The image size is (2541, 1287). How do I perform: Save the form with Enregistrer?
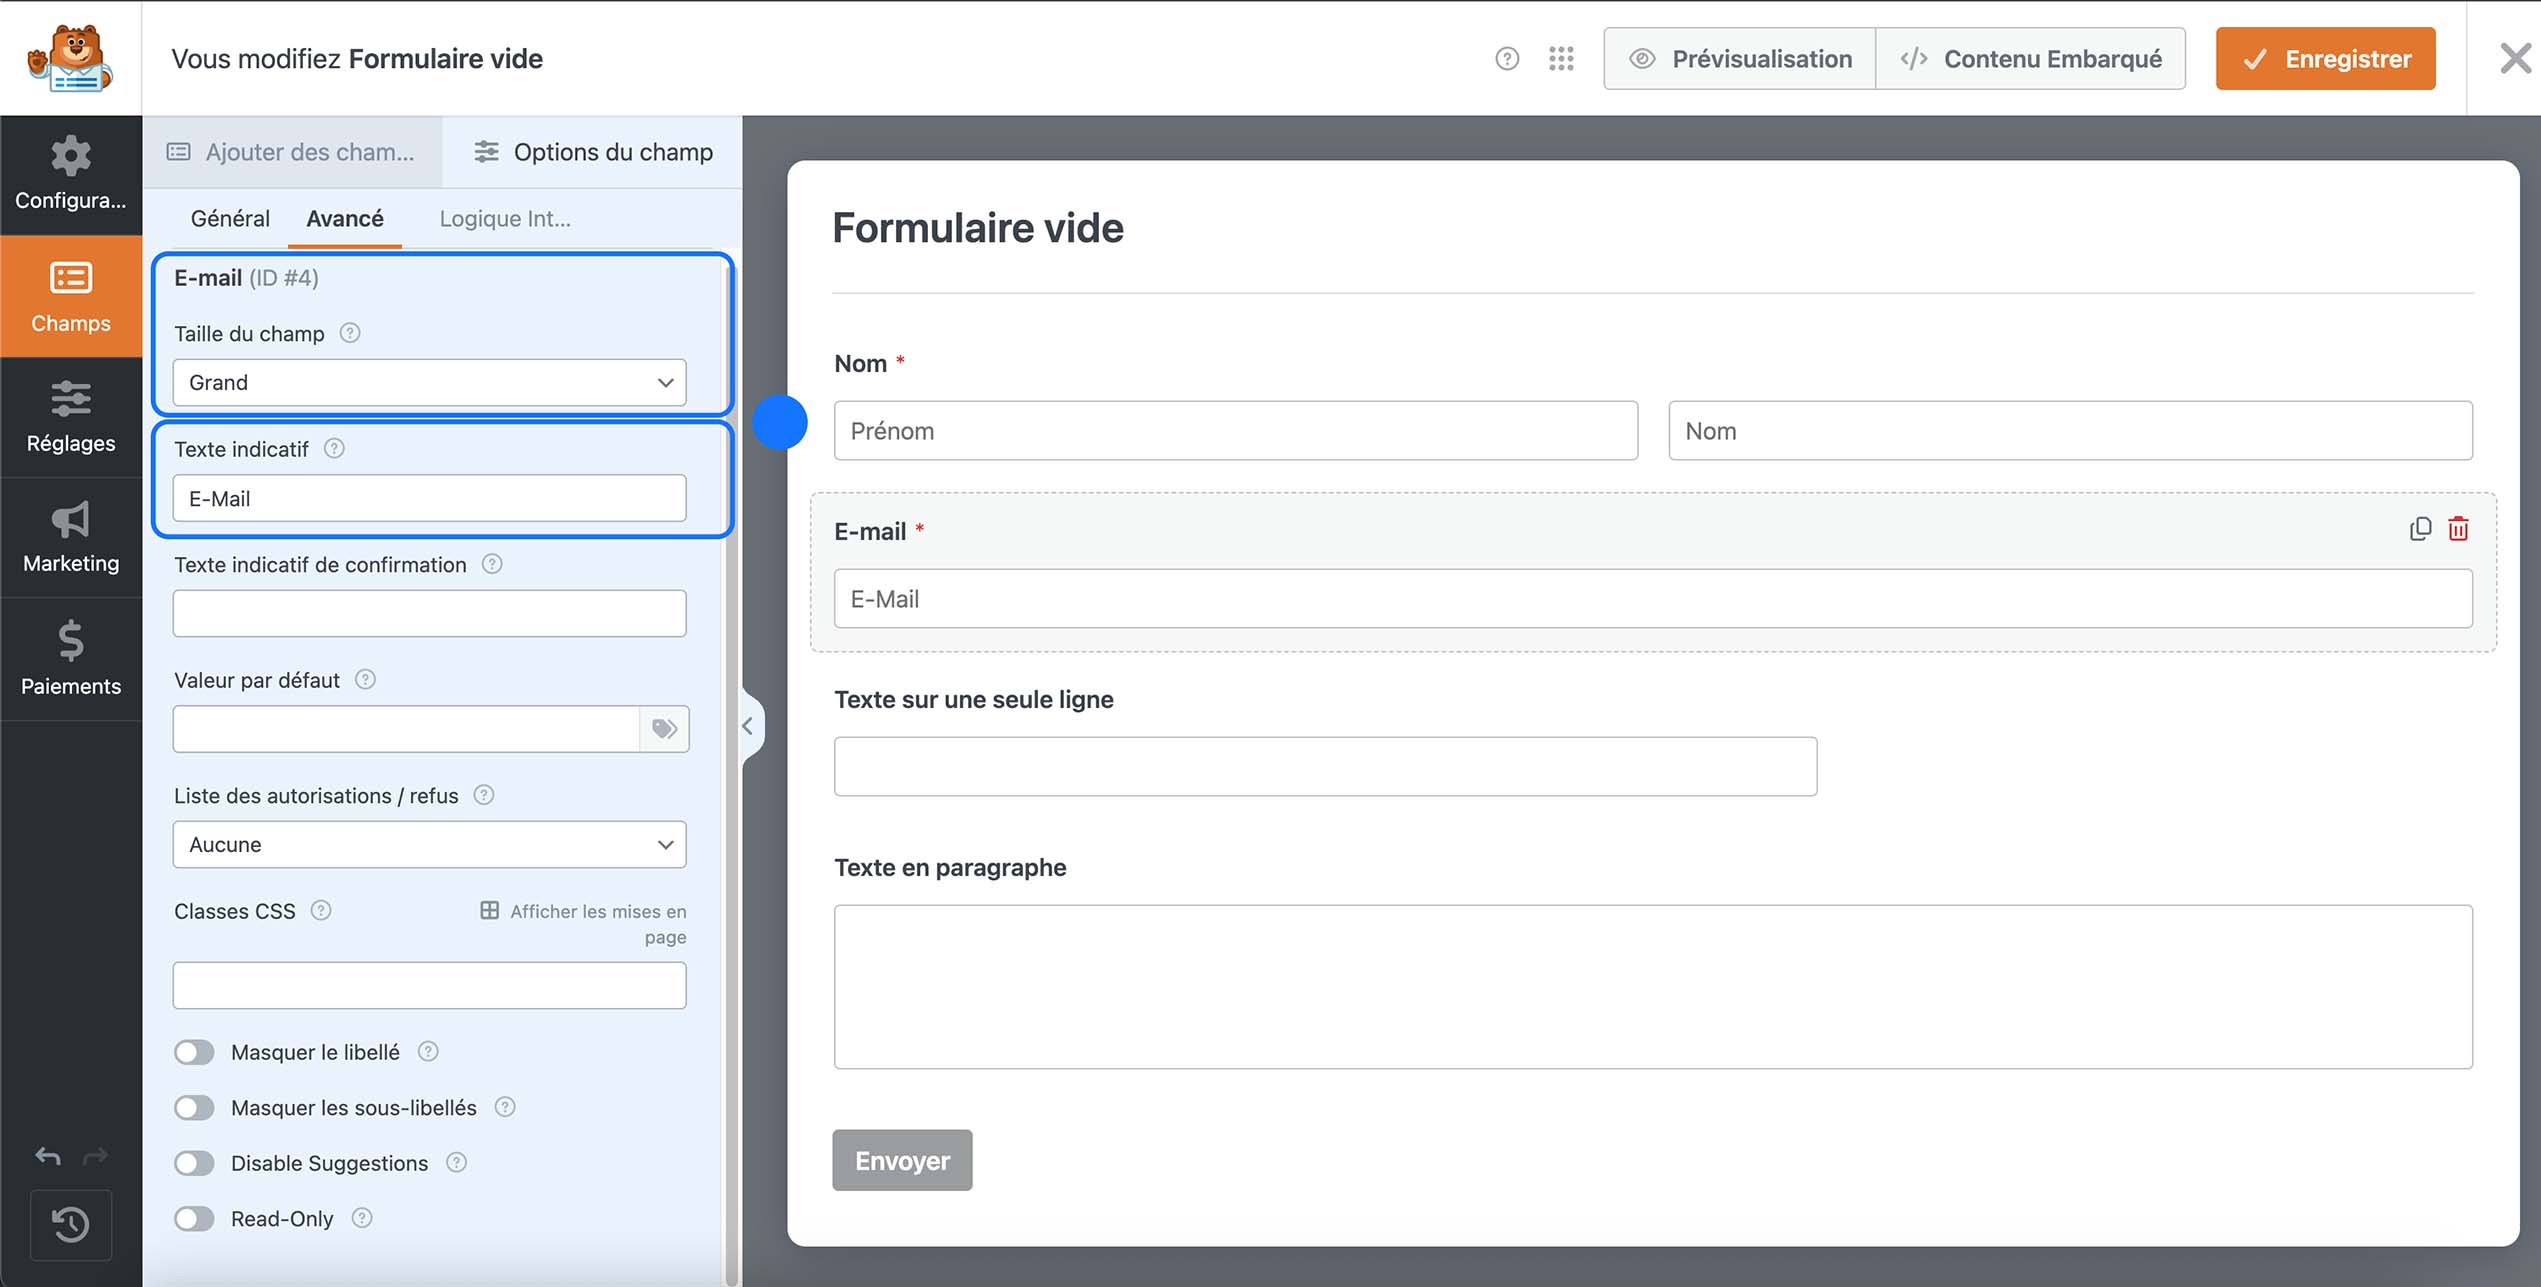point(2325,58)
